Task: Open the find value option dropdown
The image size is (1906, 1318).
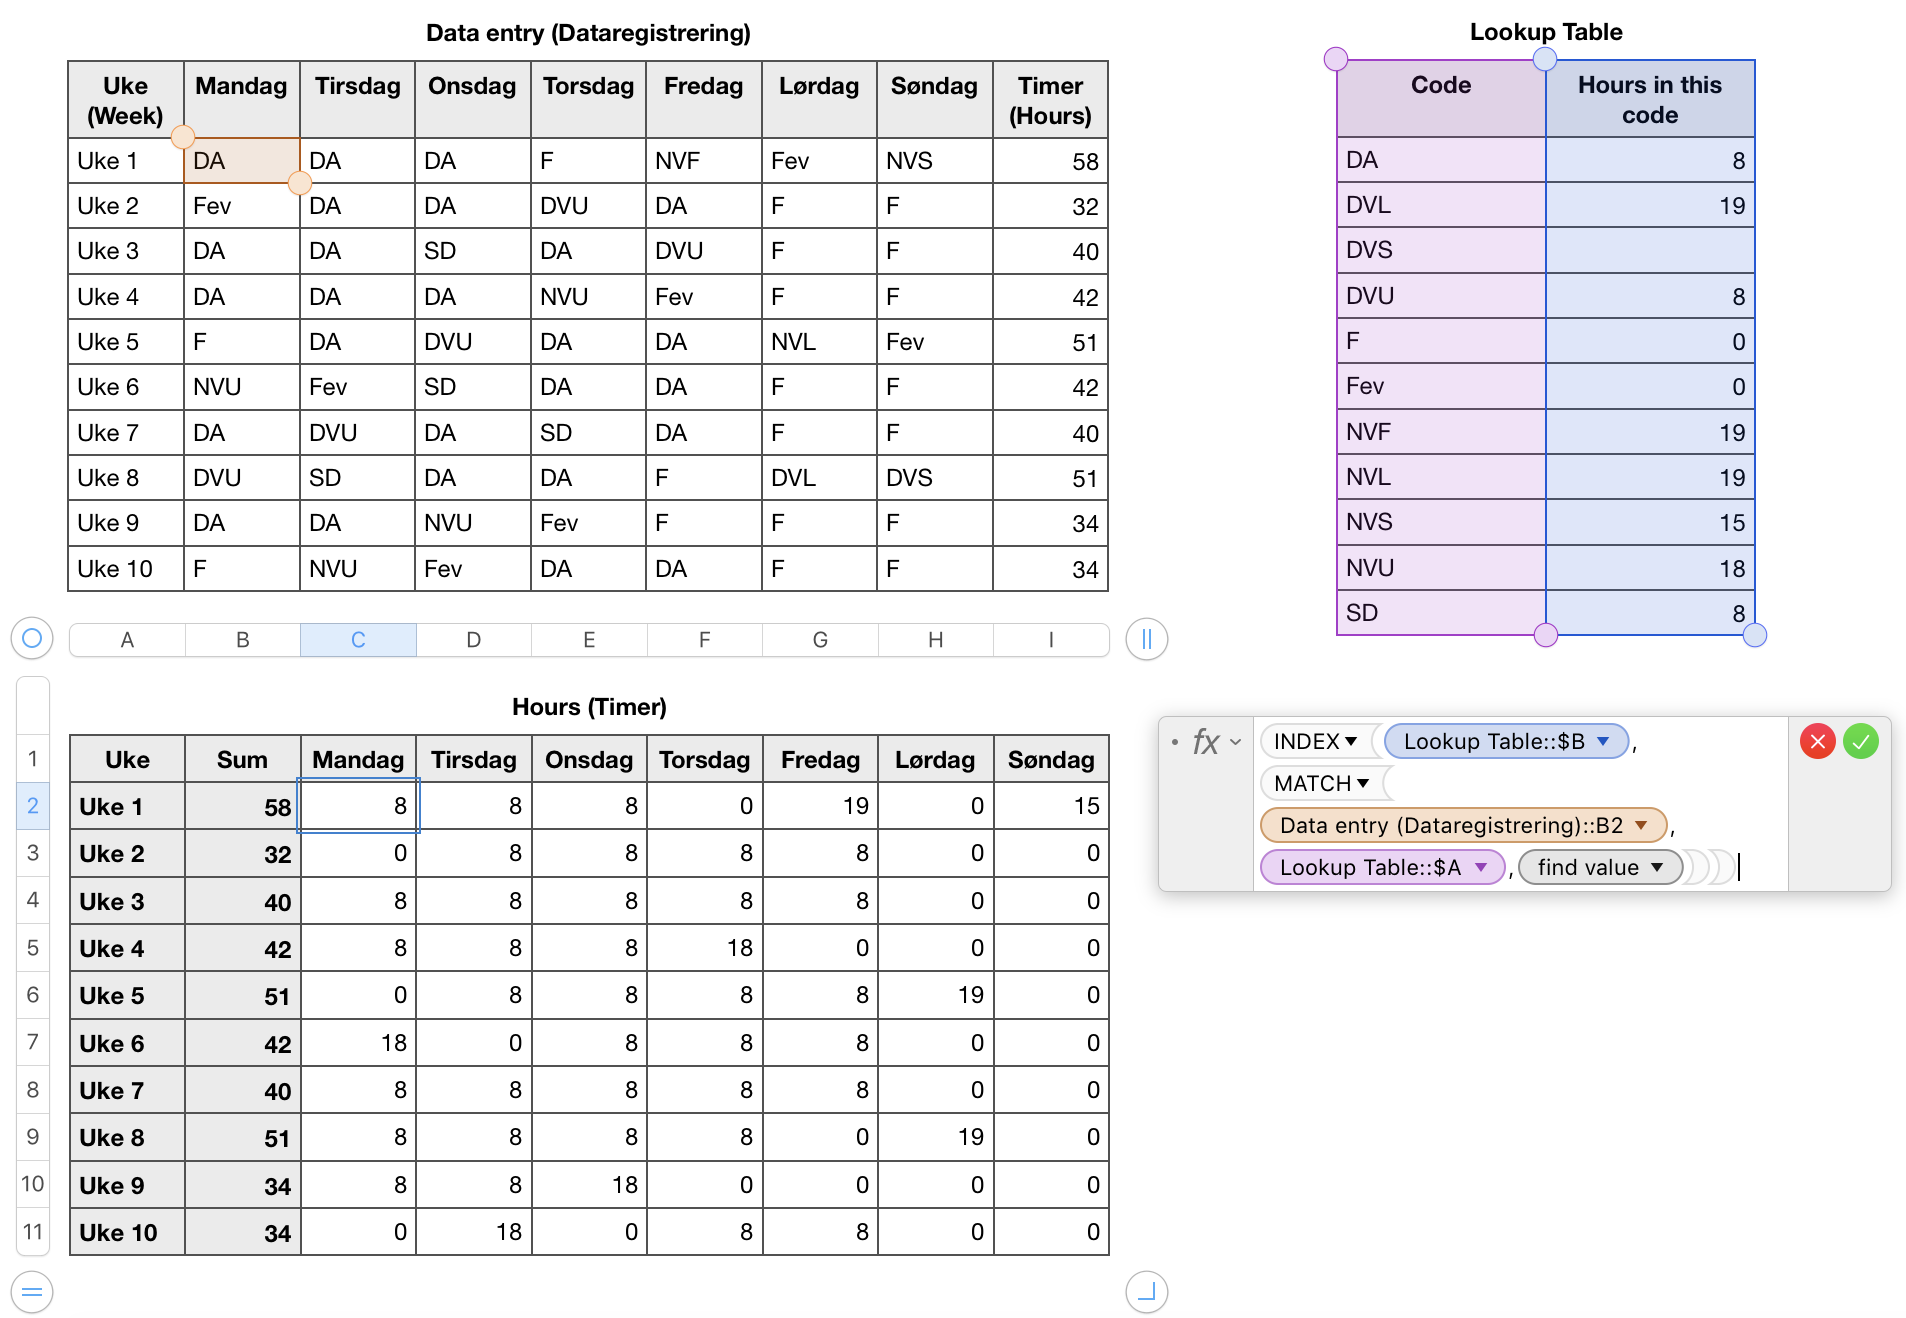Action: click(1657, 867)
